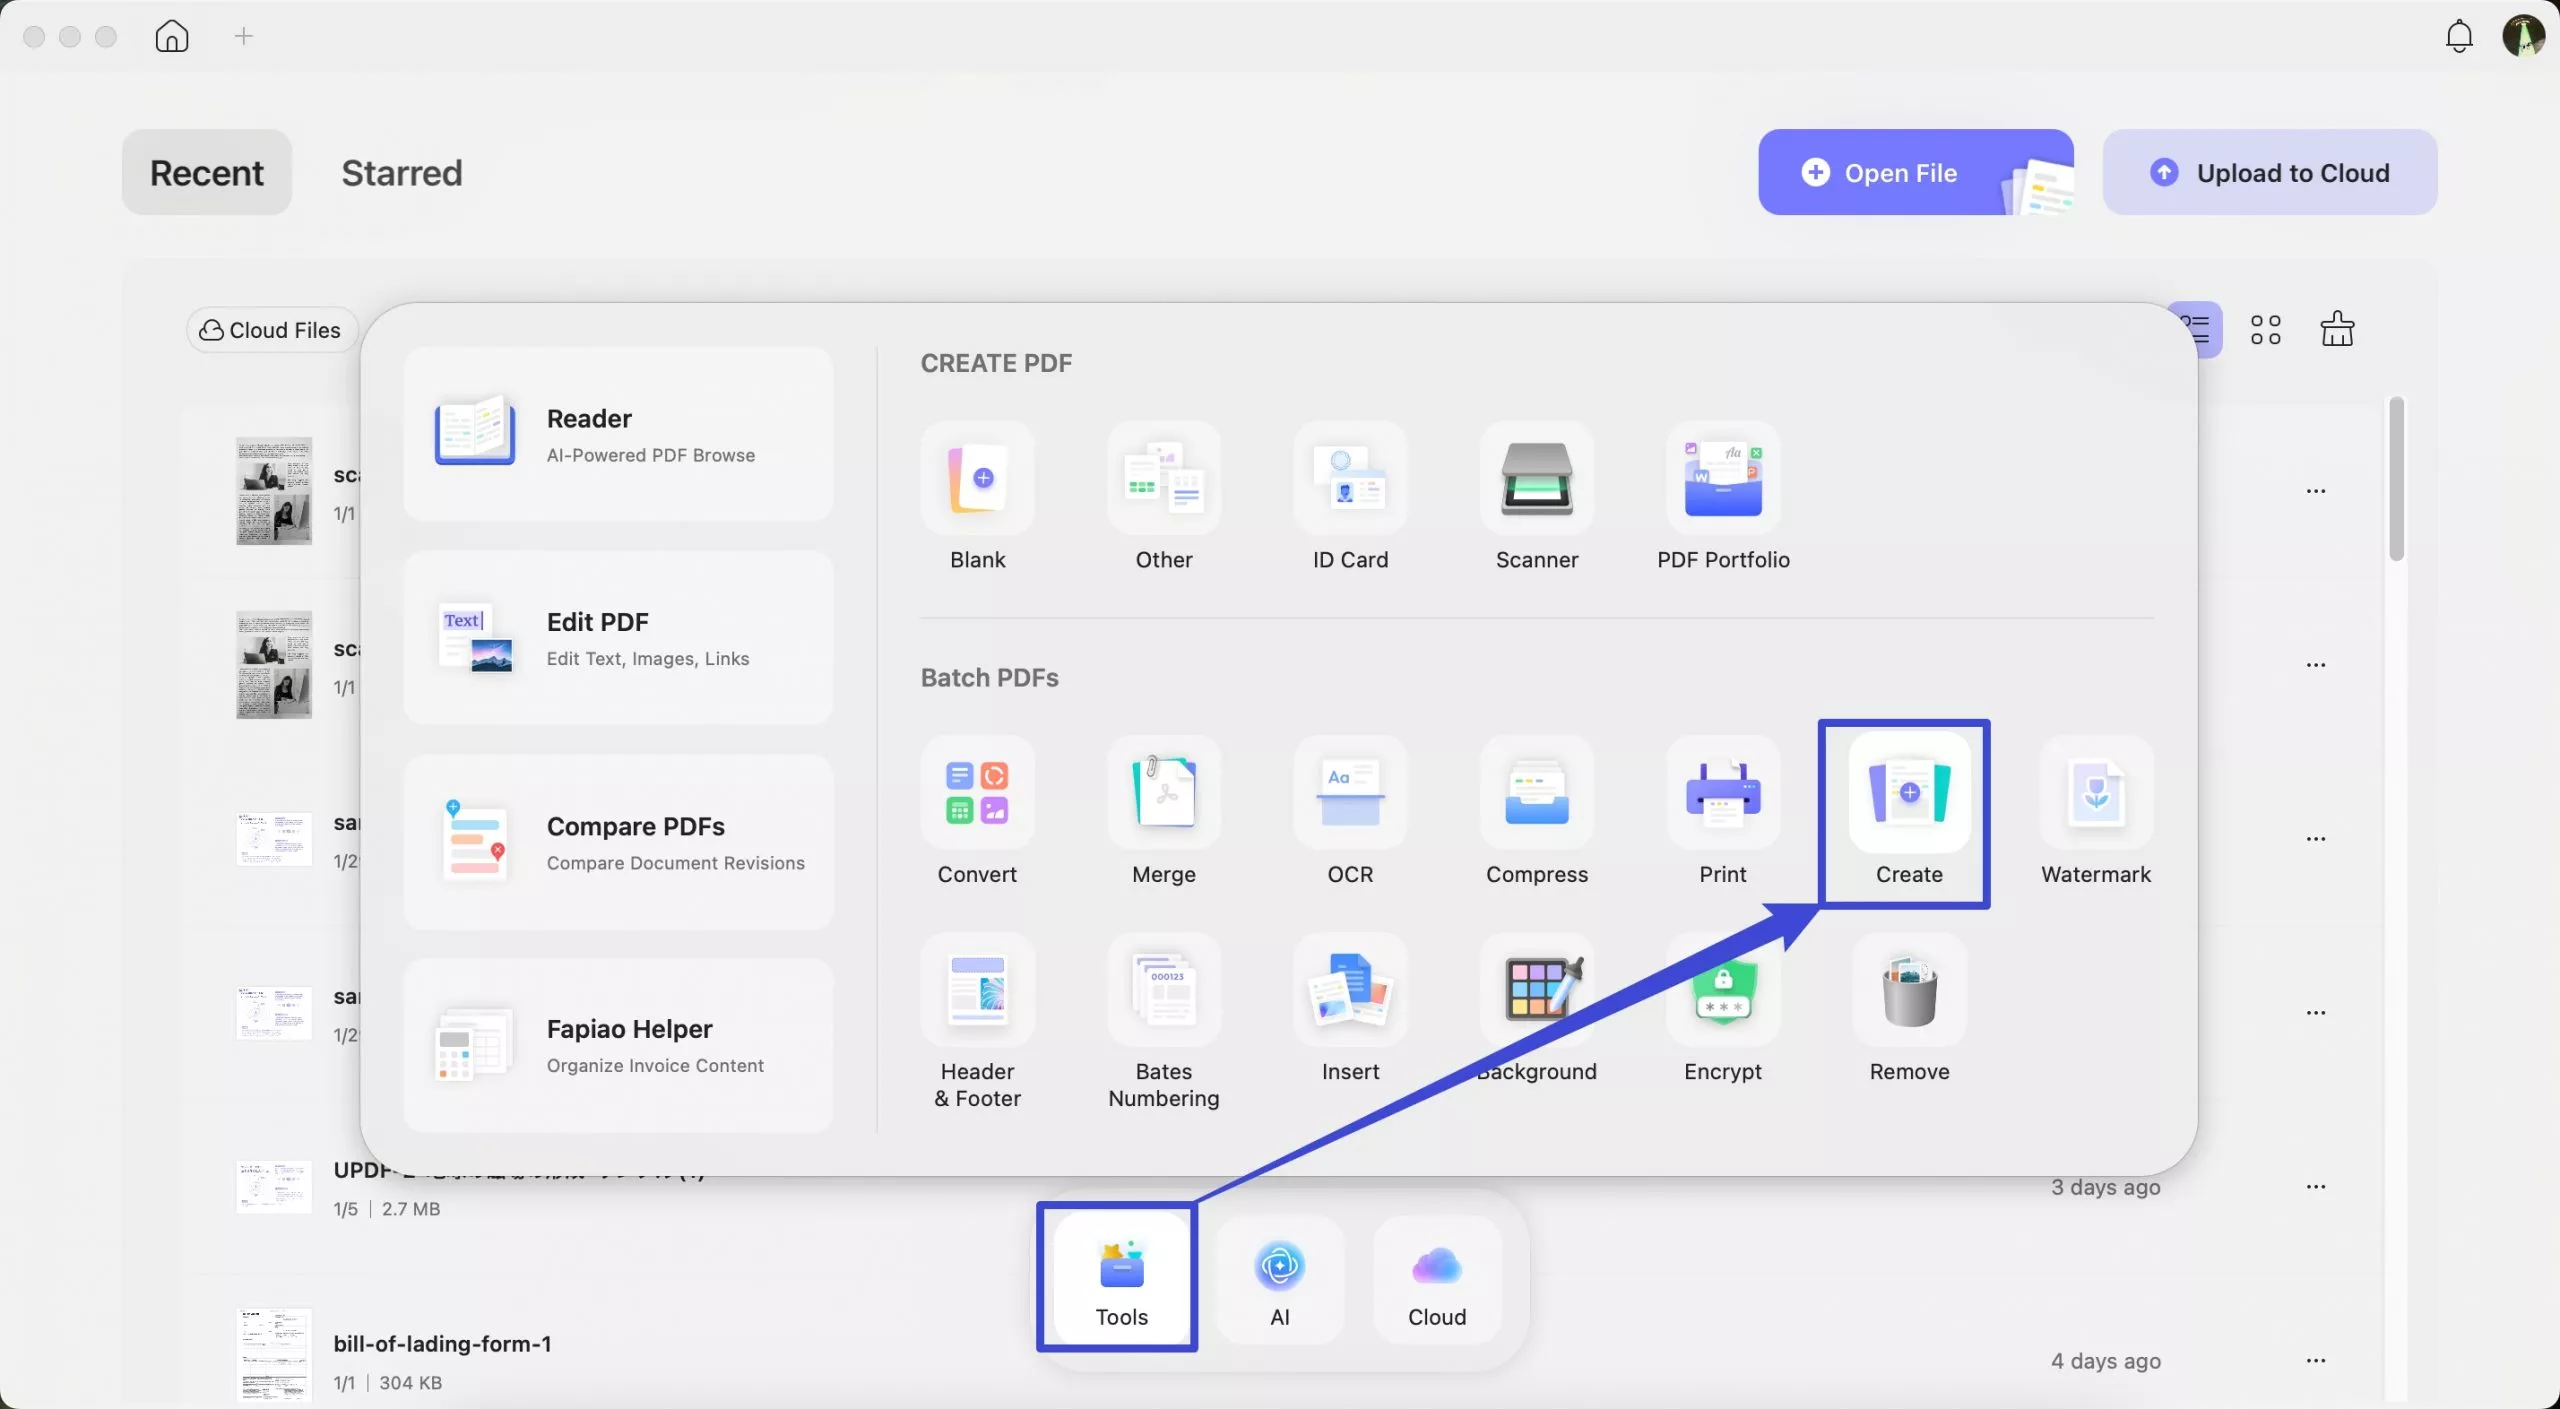Open the OCR batch tool
Image resolution: width=2560 pixels, height=1409 pixels.
tap(1350, 793)
